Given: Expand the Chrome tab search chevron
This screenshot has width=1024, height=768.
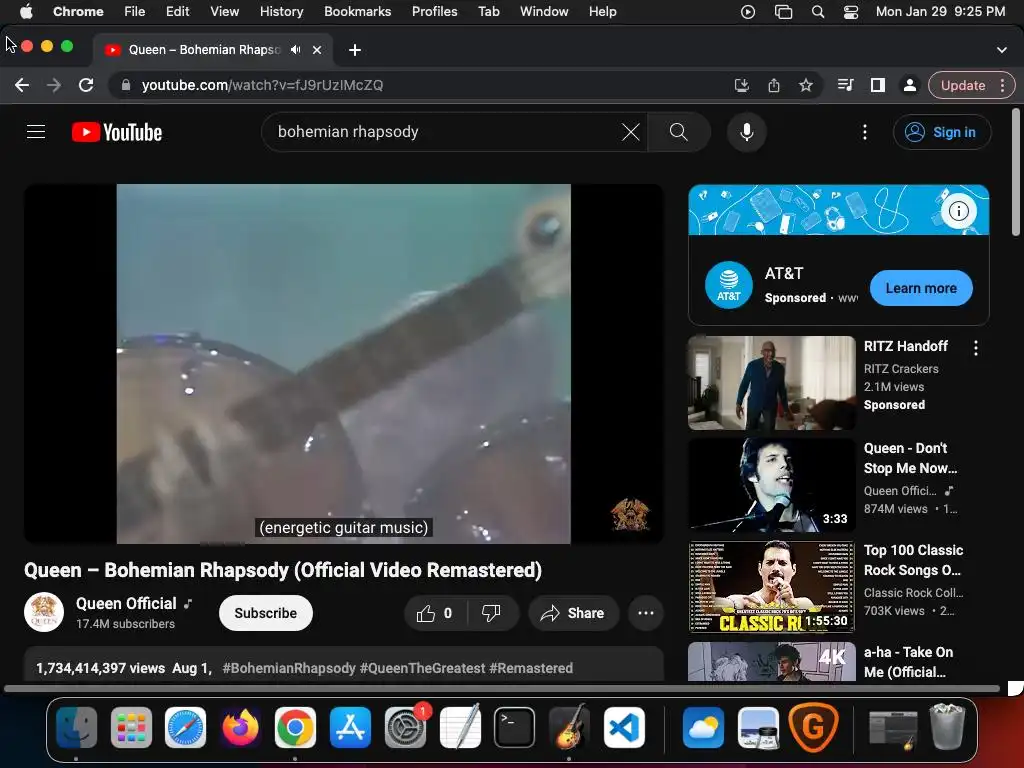Looking at the screenshot, I should (1001, 50).
